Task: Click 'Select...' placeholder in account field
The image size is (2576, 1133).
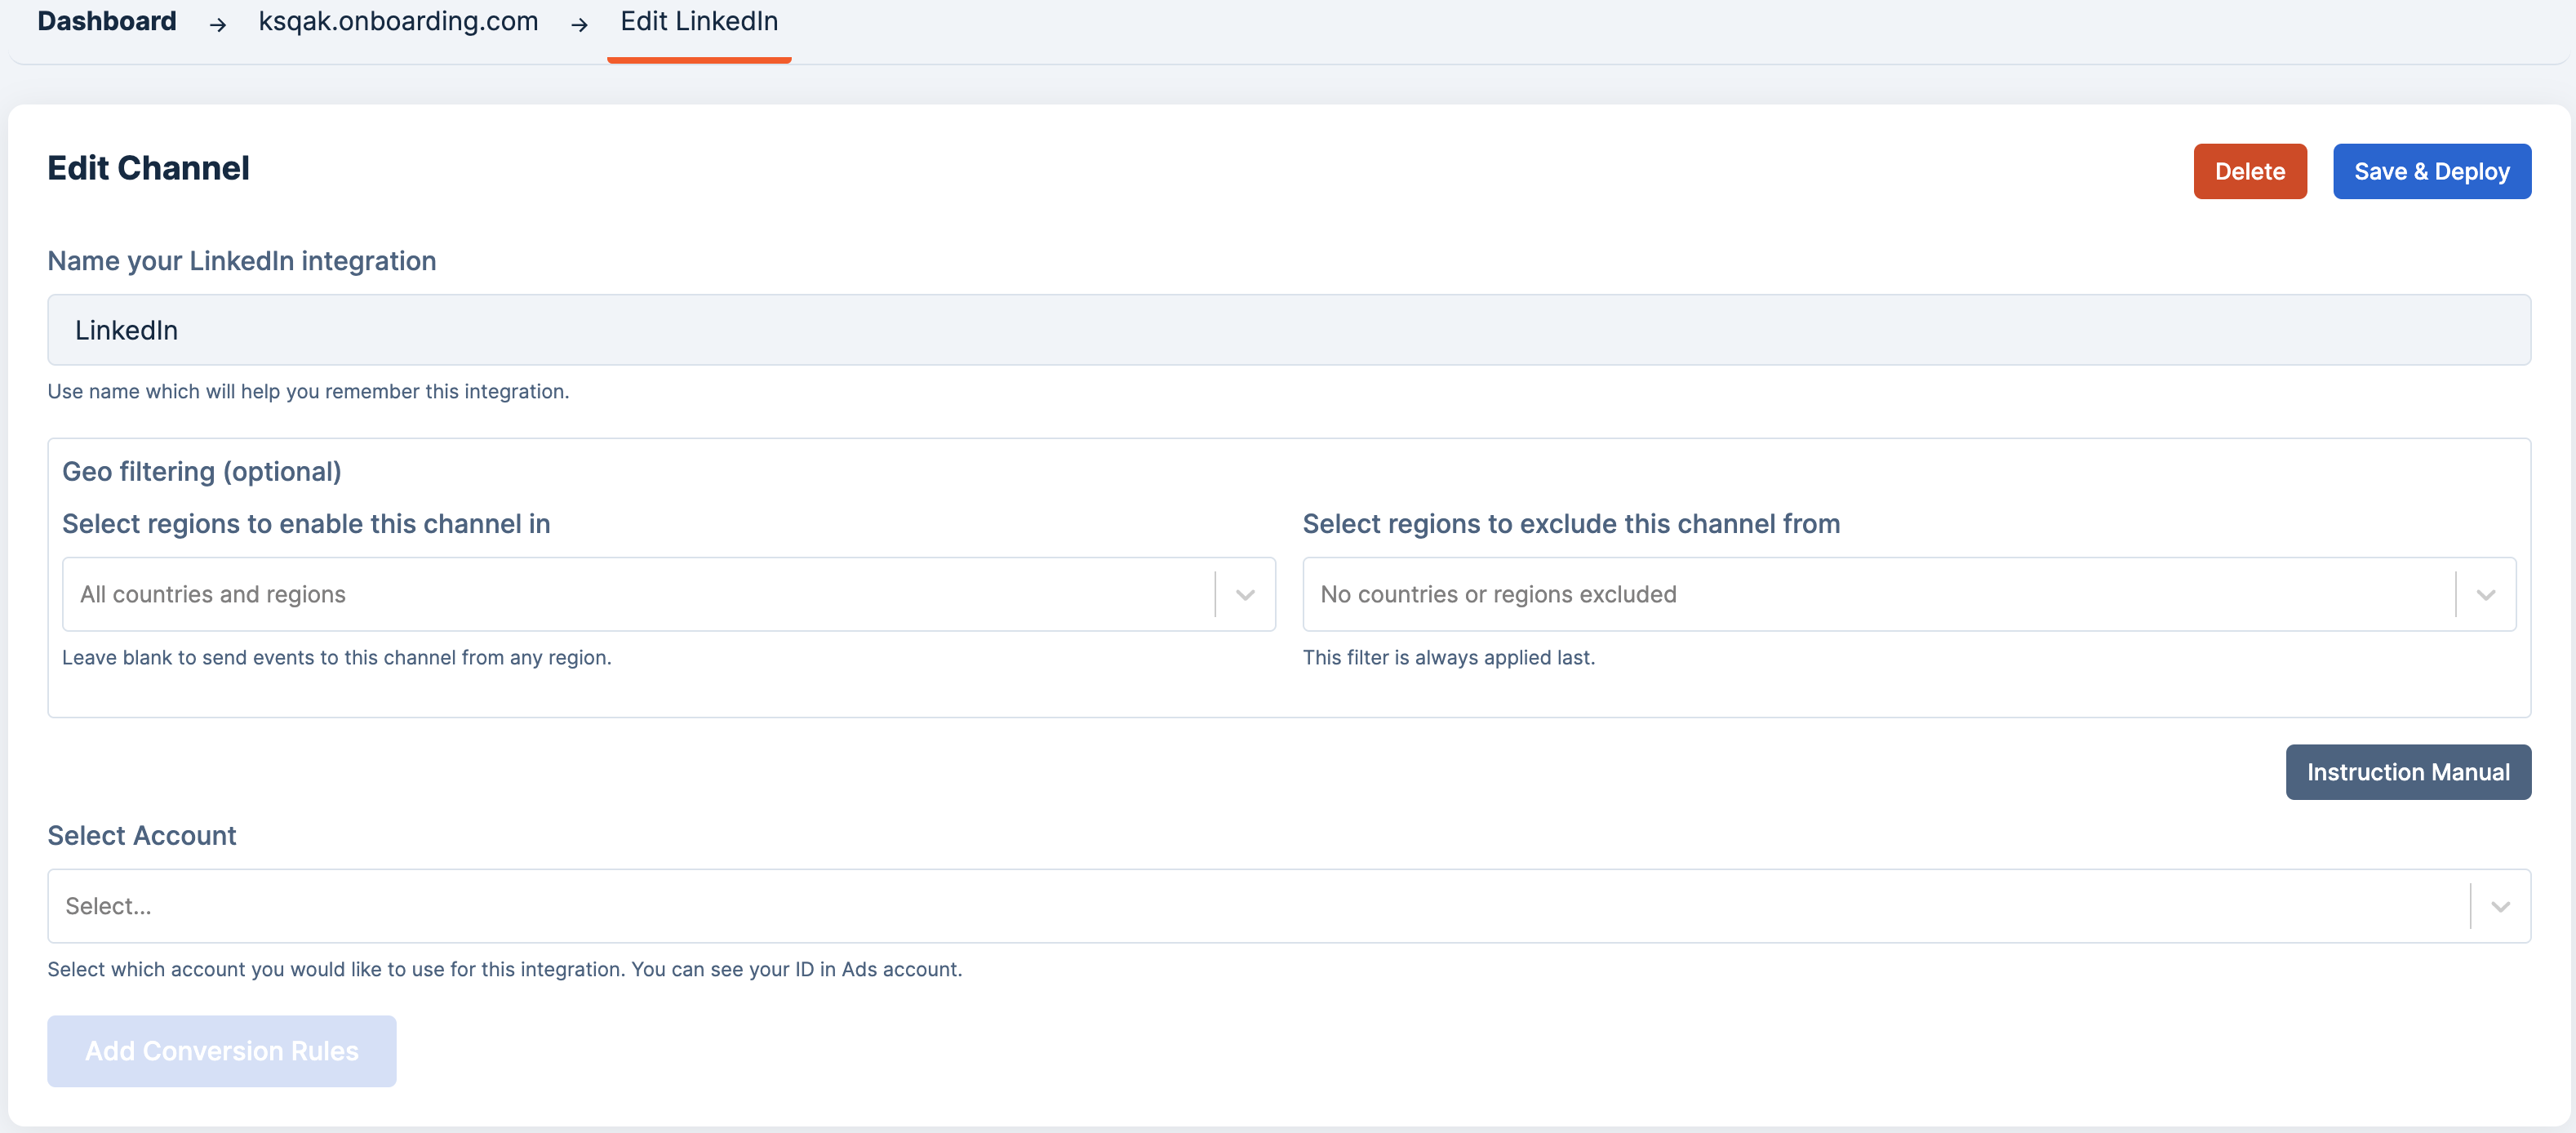Action: click(x=108, y=906)
